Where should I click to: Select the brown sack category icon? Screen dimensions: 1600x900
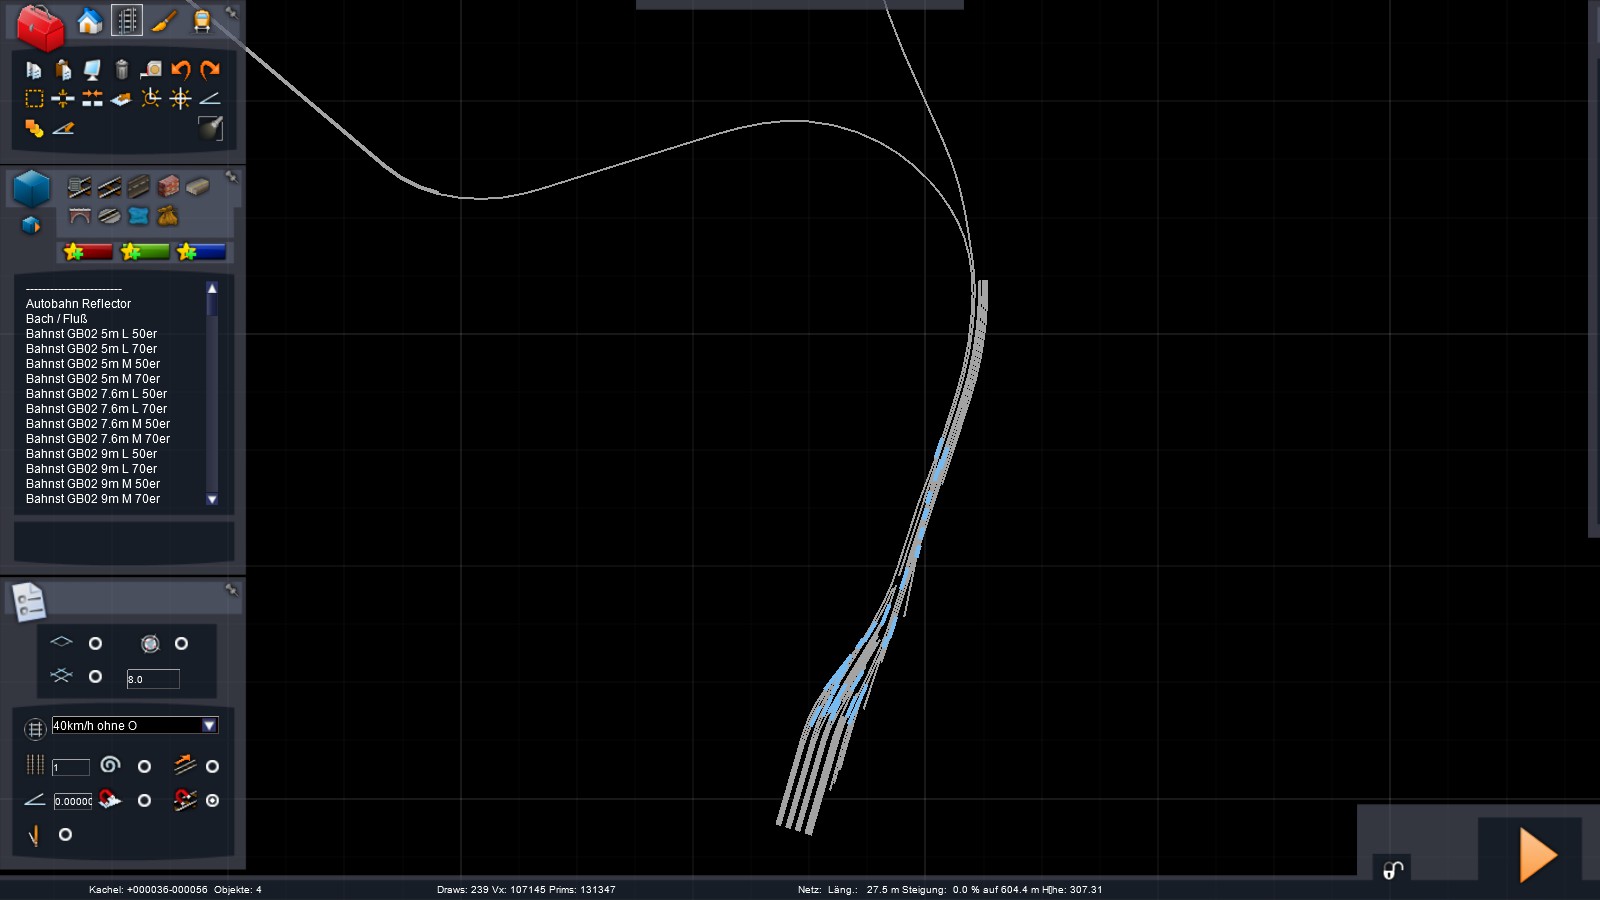168,216
